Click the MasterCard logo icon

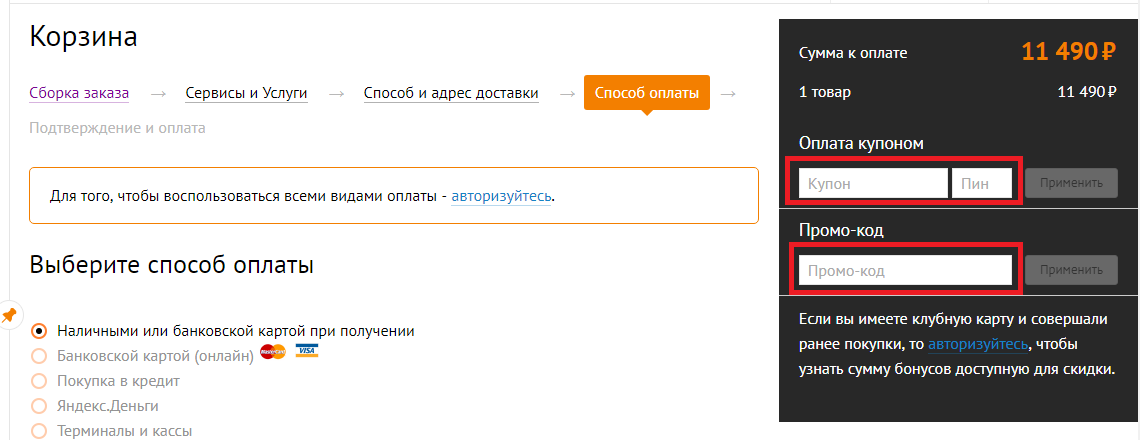(272, 352)
